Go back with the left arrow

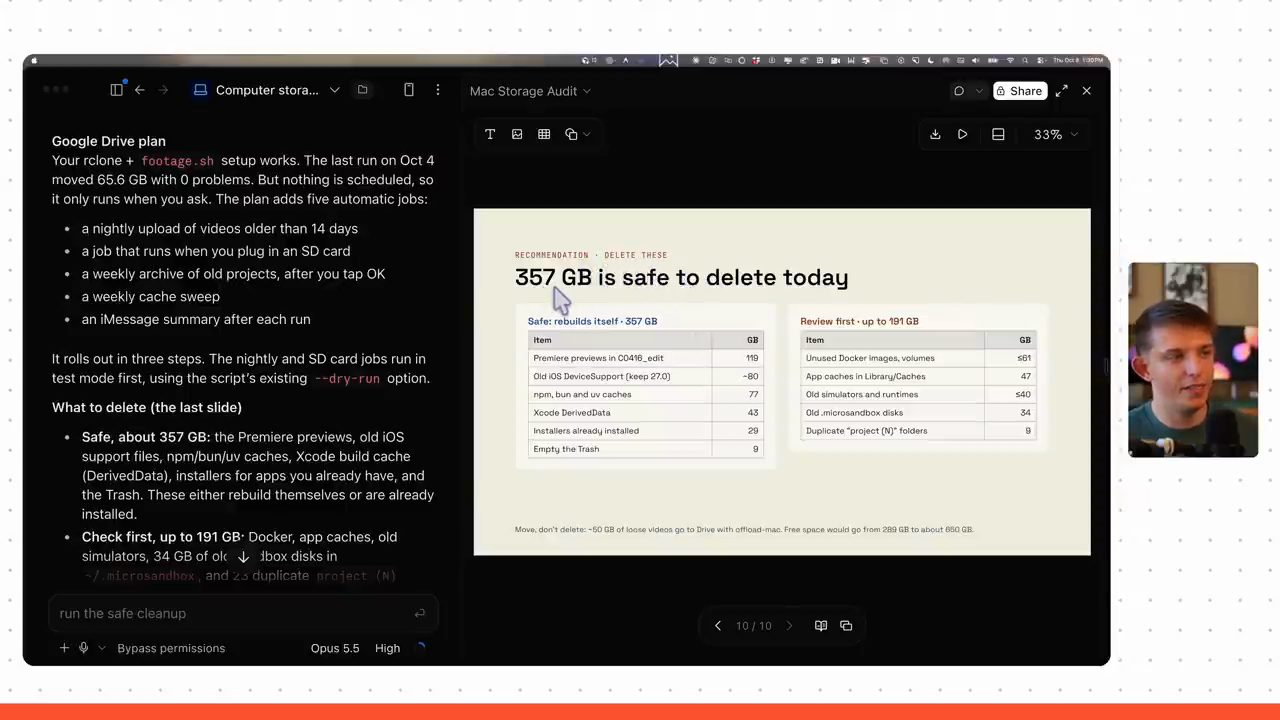pyautogui.click(x=140, y=90)
